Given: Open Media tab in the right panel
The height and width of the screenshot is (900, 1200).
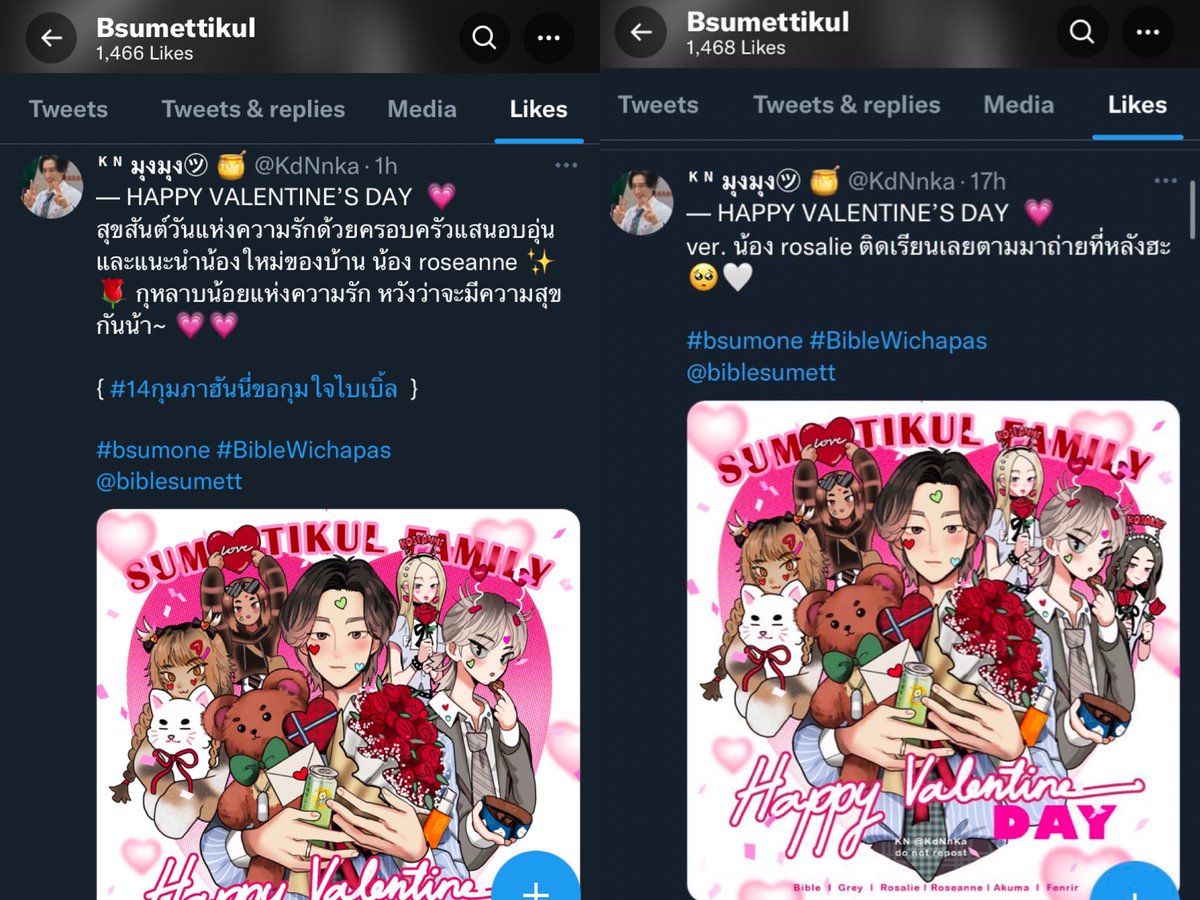Looking at the screenshot, I should pos(1019,105).
